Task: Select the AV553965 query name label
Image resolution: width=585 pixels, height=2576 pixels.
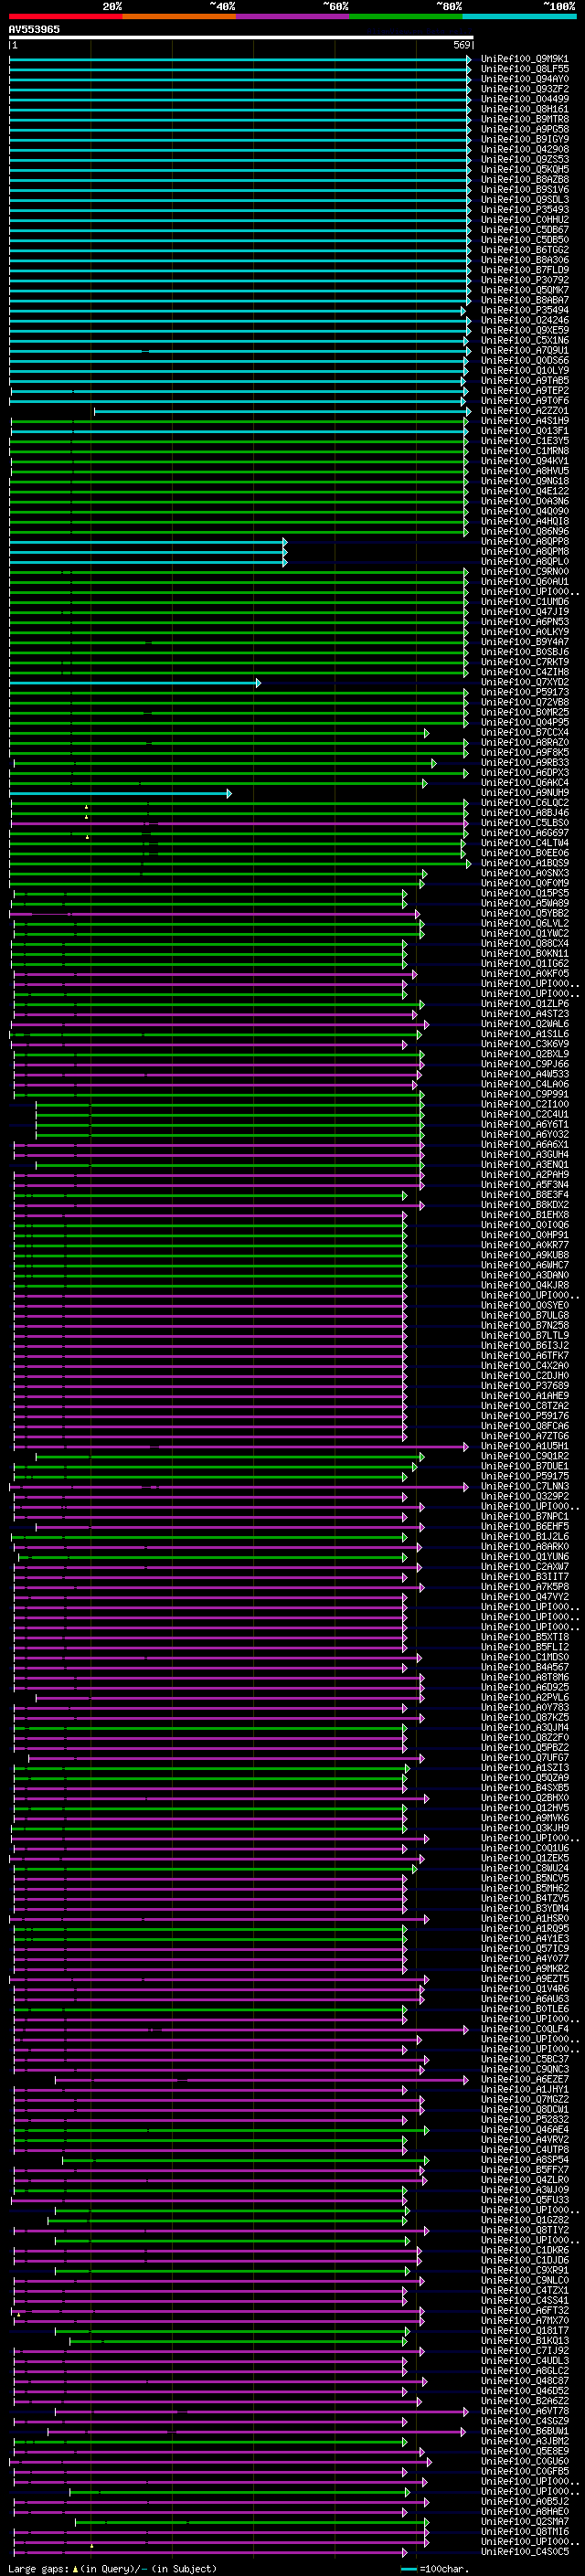Action: (x=34, y=29)
